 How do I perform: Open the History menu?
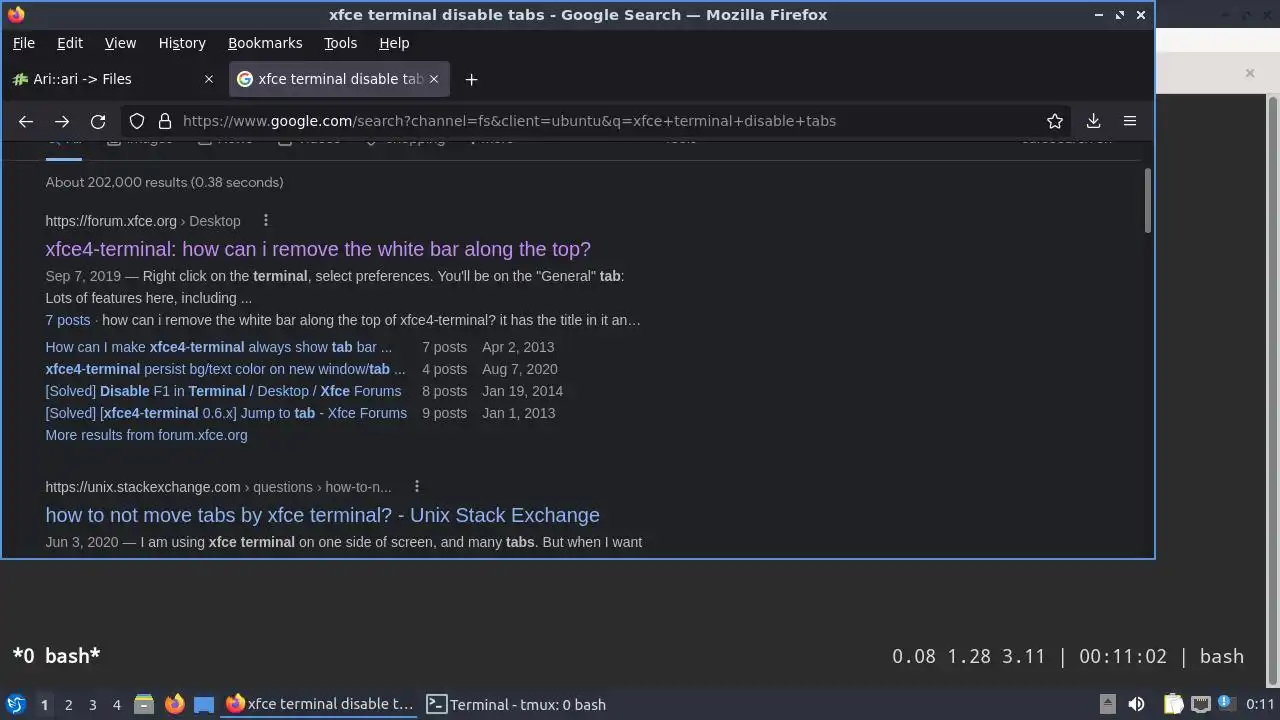pyautogui.click(x=182, y=43)
